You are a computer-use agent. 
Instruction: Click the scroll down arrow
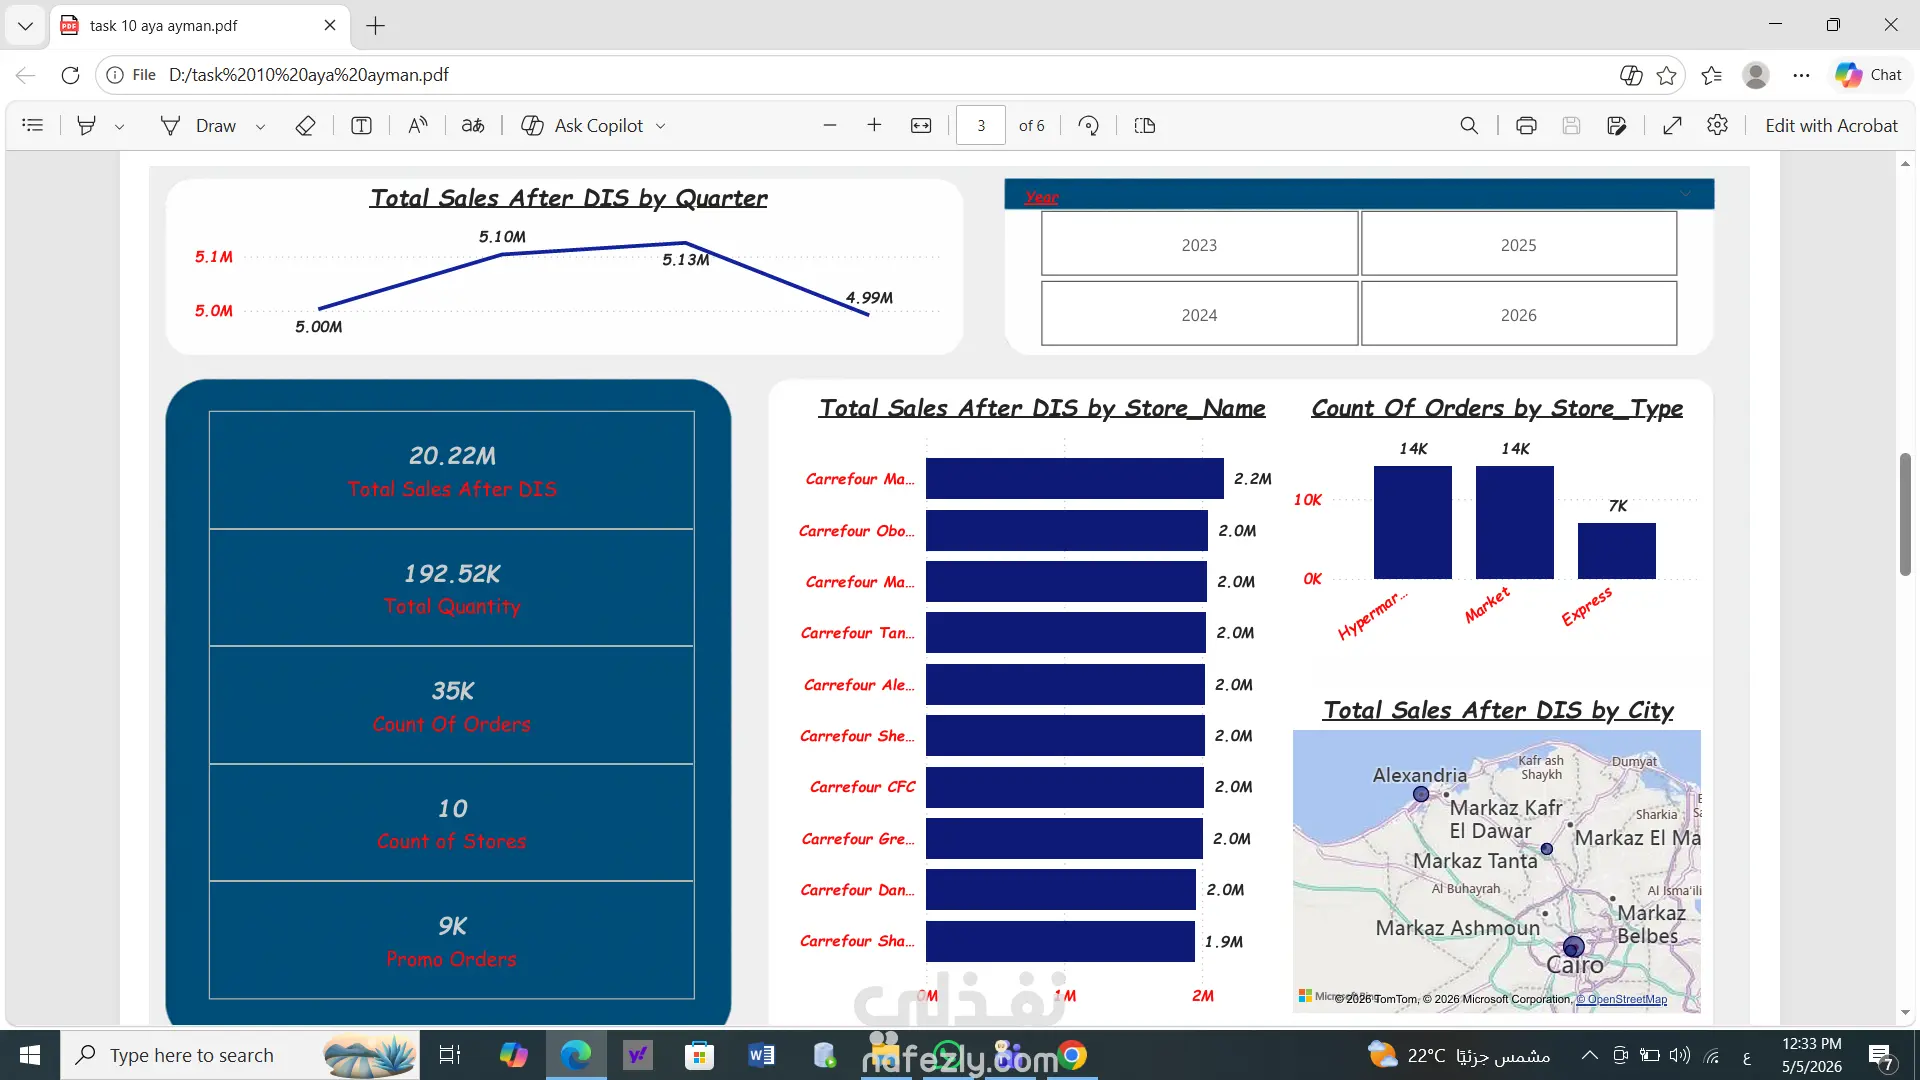[x=1905, y=1012]
